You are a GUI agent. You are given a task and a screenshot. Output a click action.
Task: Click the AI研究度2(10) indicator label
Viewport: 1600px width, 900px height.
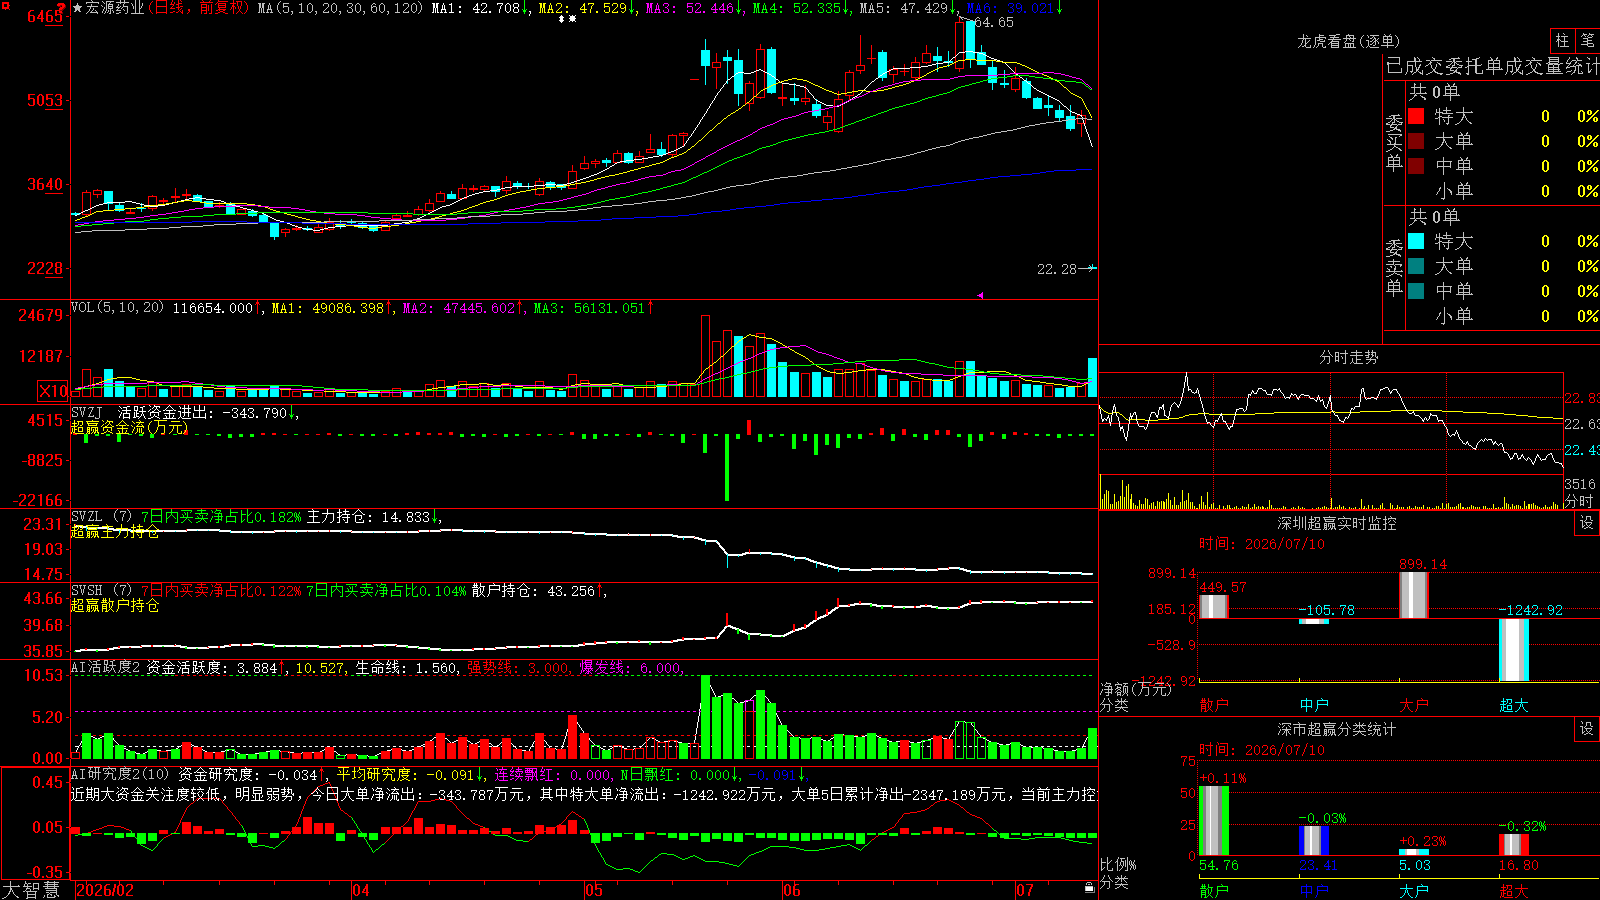click(121, 774)
